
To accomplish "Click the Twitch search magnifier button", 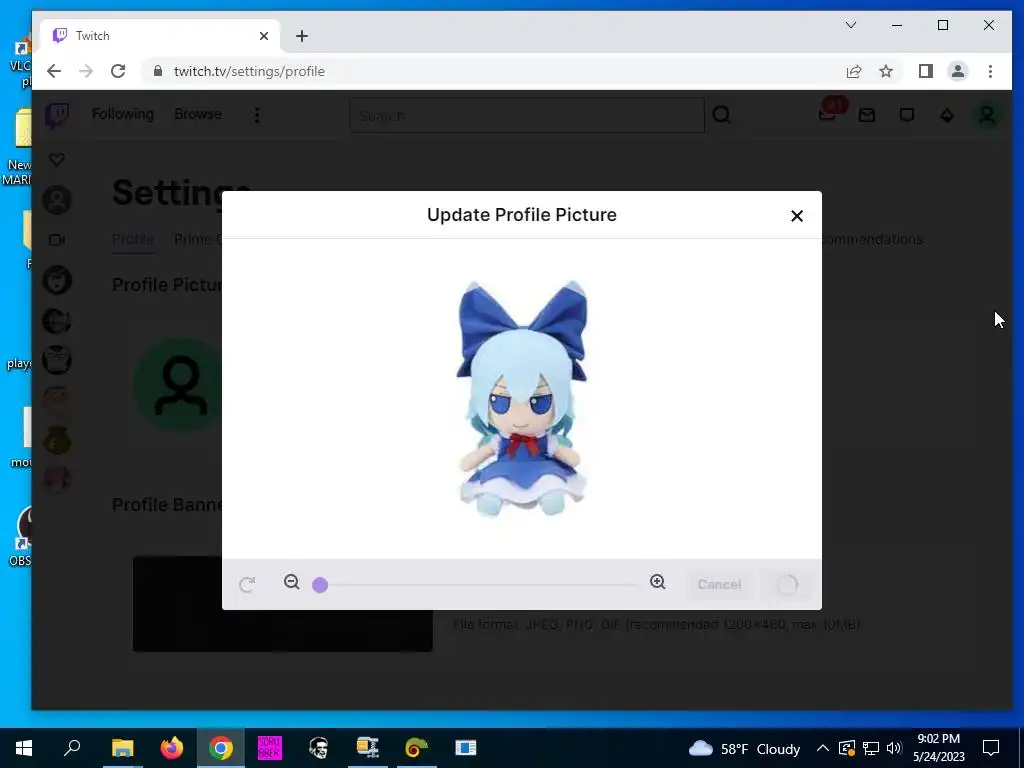I will pos(722,116).
